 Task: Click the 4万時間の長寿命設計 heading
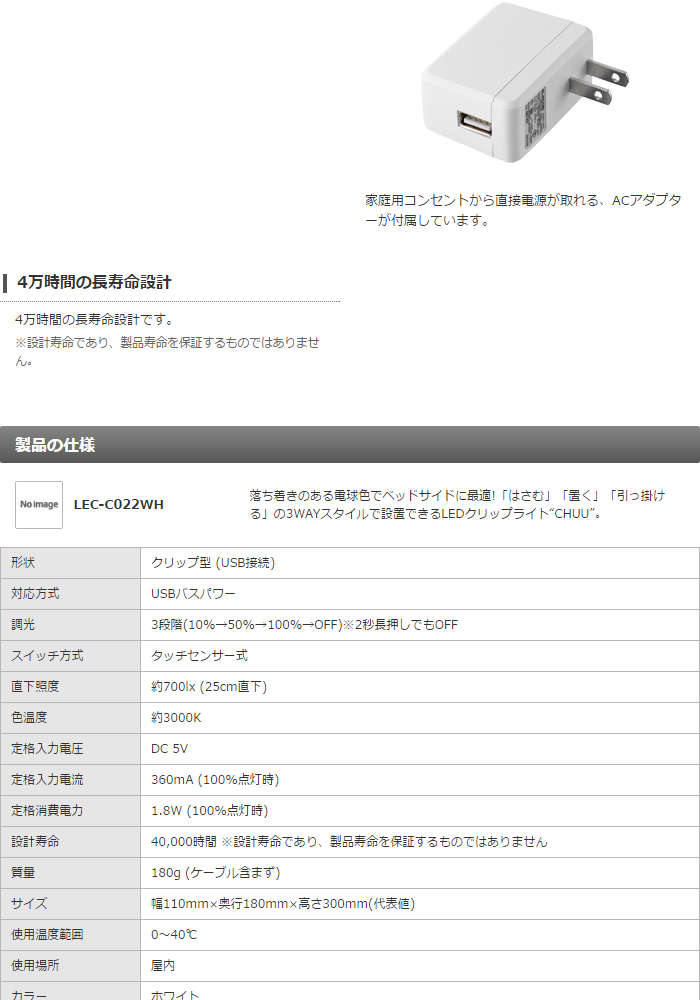(x=94, y=283)
